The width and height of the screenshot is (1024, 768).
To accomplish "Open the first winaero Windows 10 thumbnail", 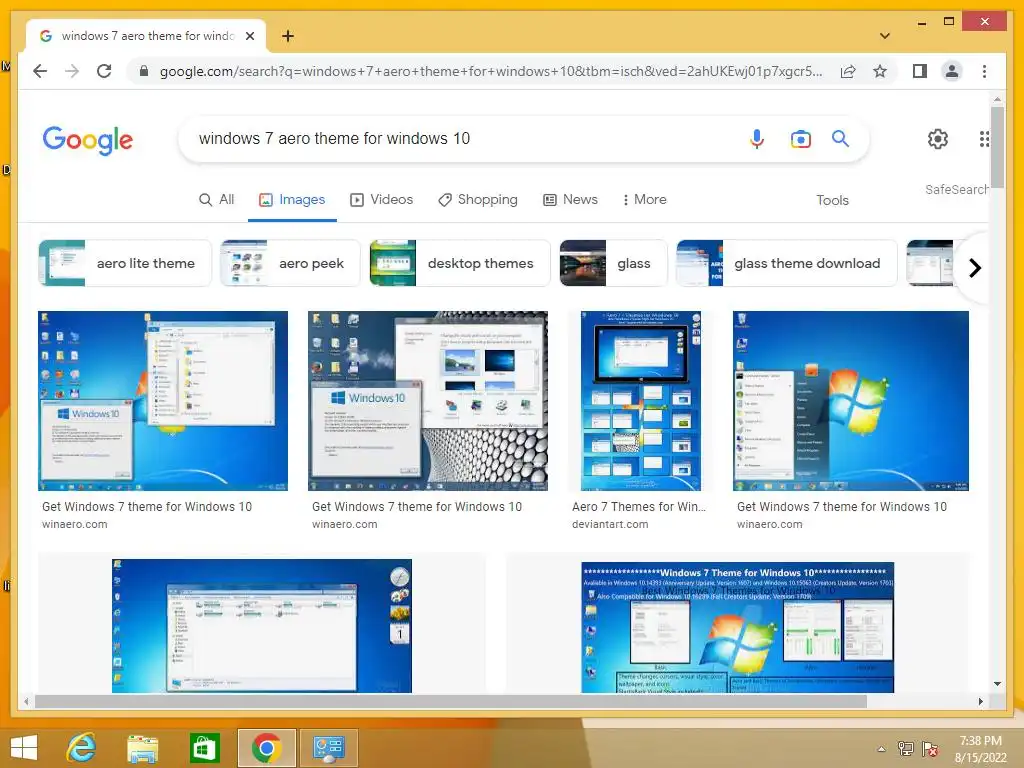I will coord(163,400).
